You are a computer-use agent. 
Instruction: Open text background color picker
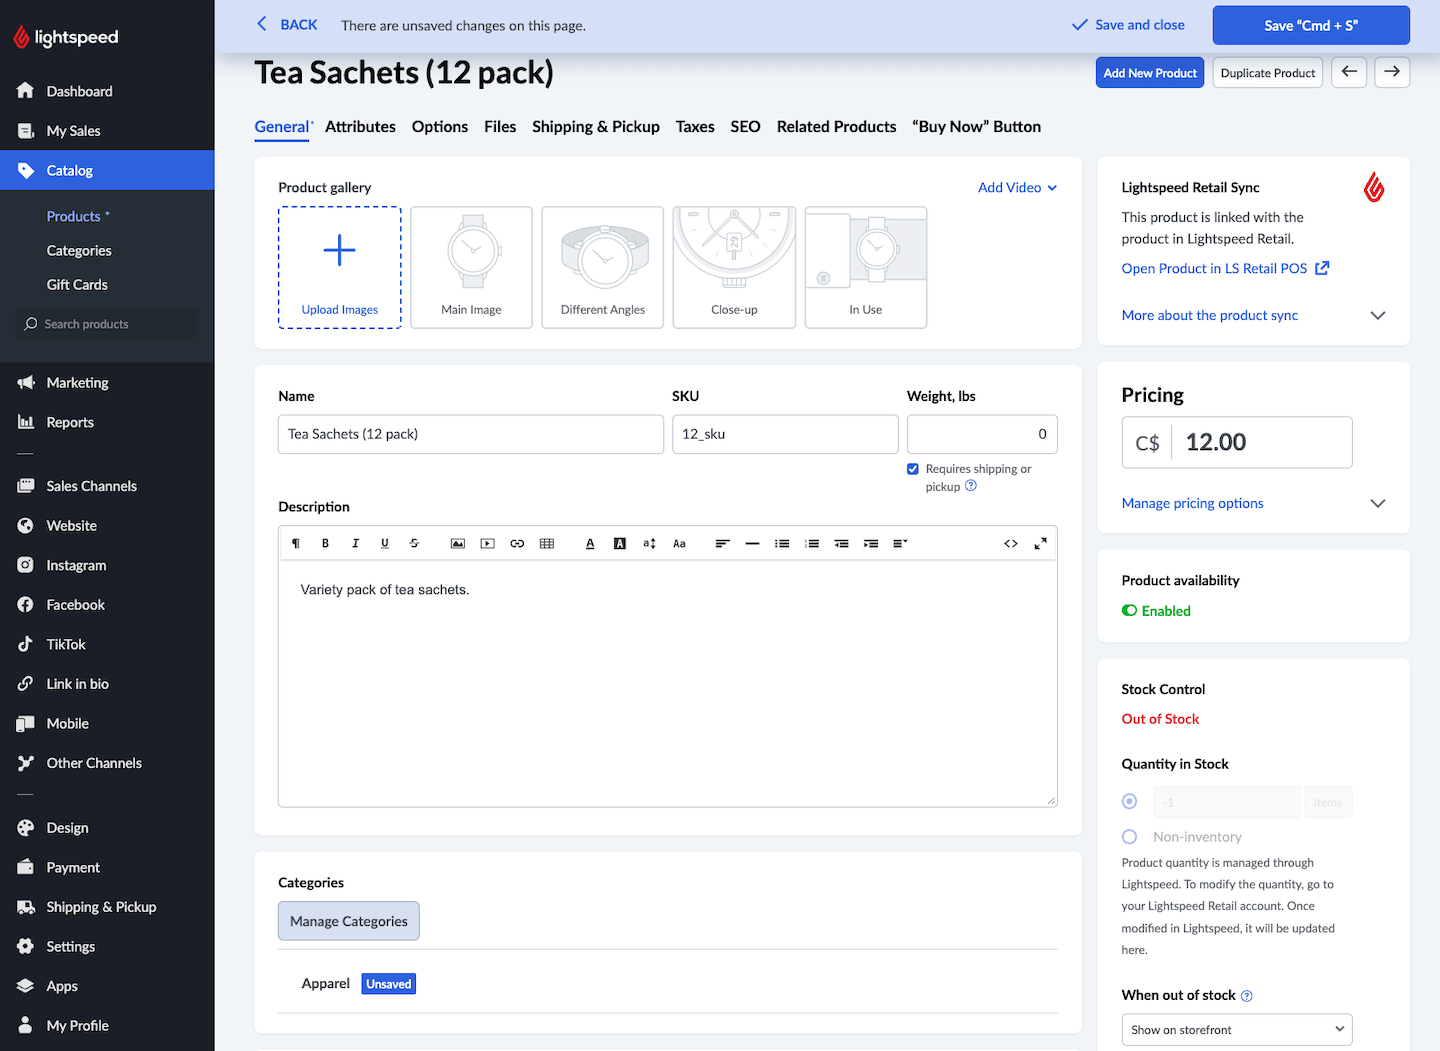(x=620, y=544)
